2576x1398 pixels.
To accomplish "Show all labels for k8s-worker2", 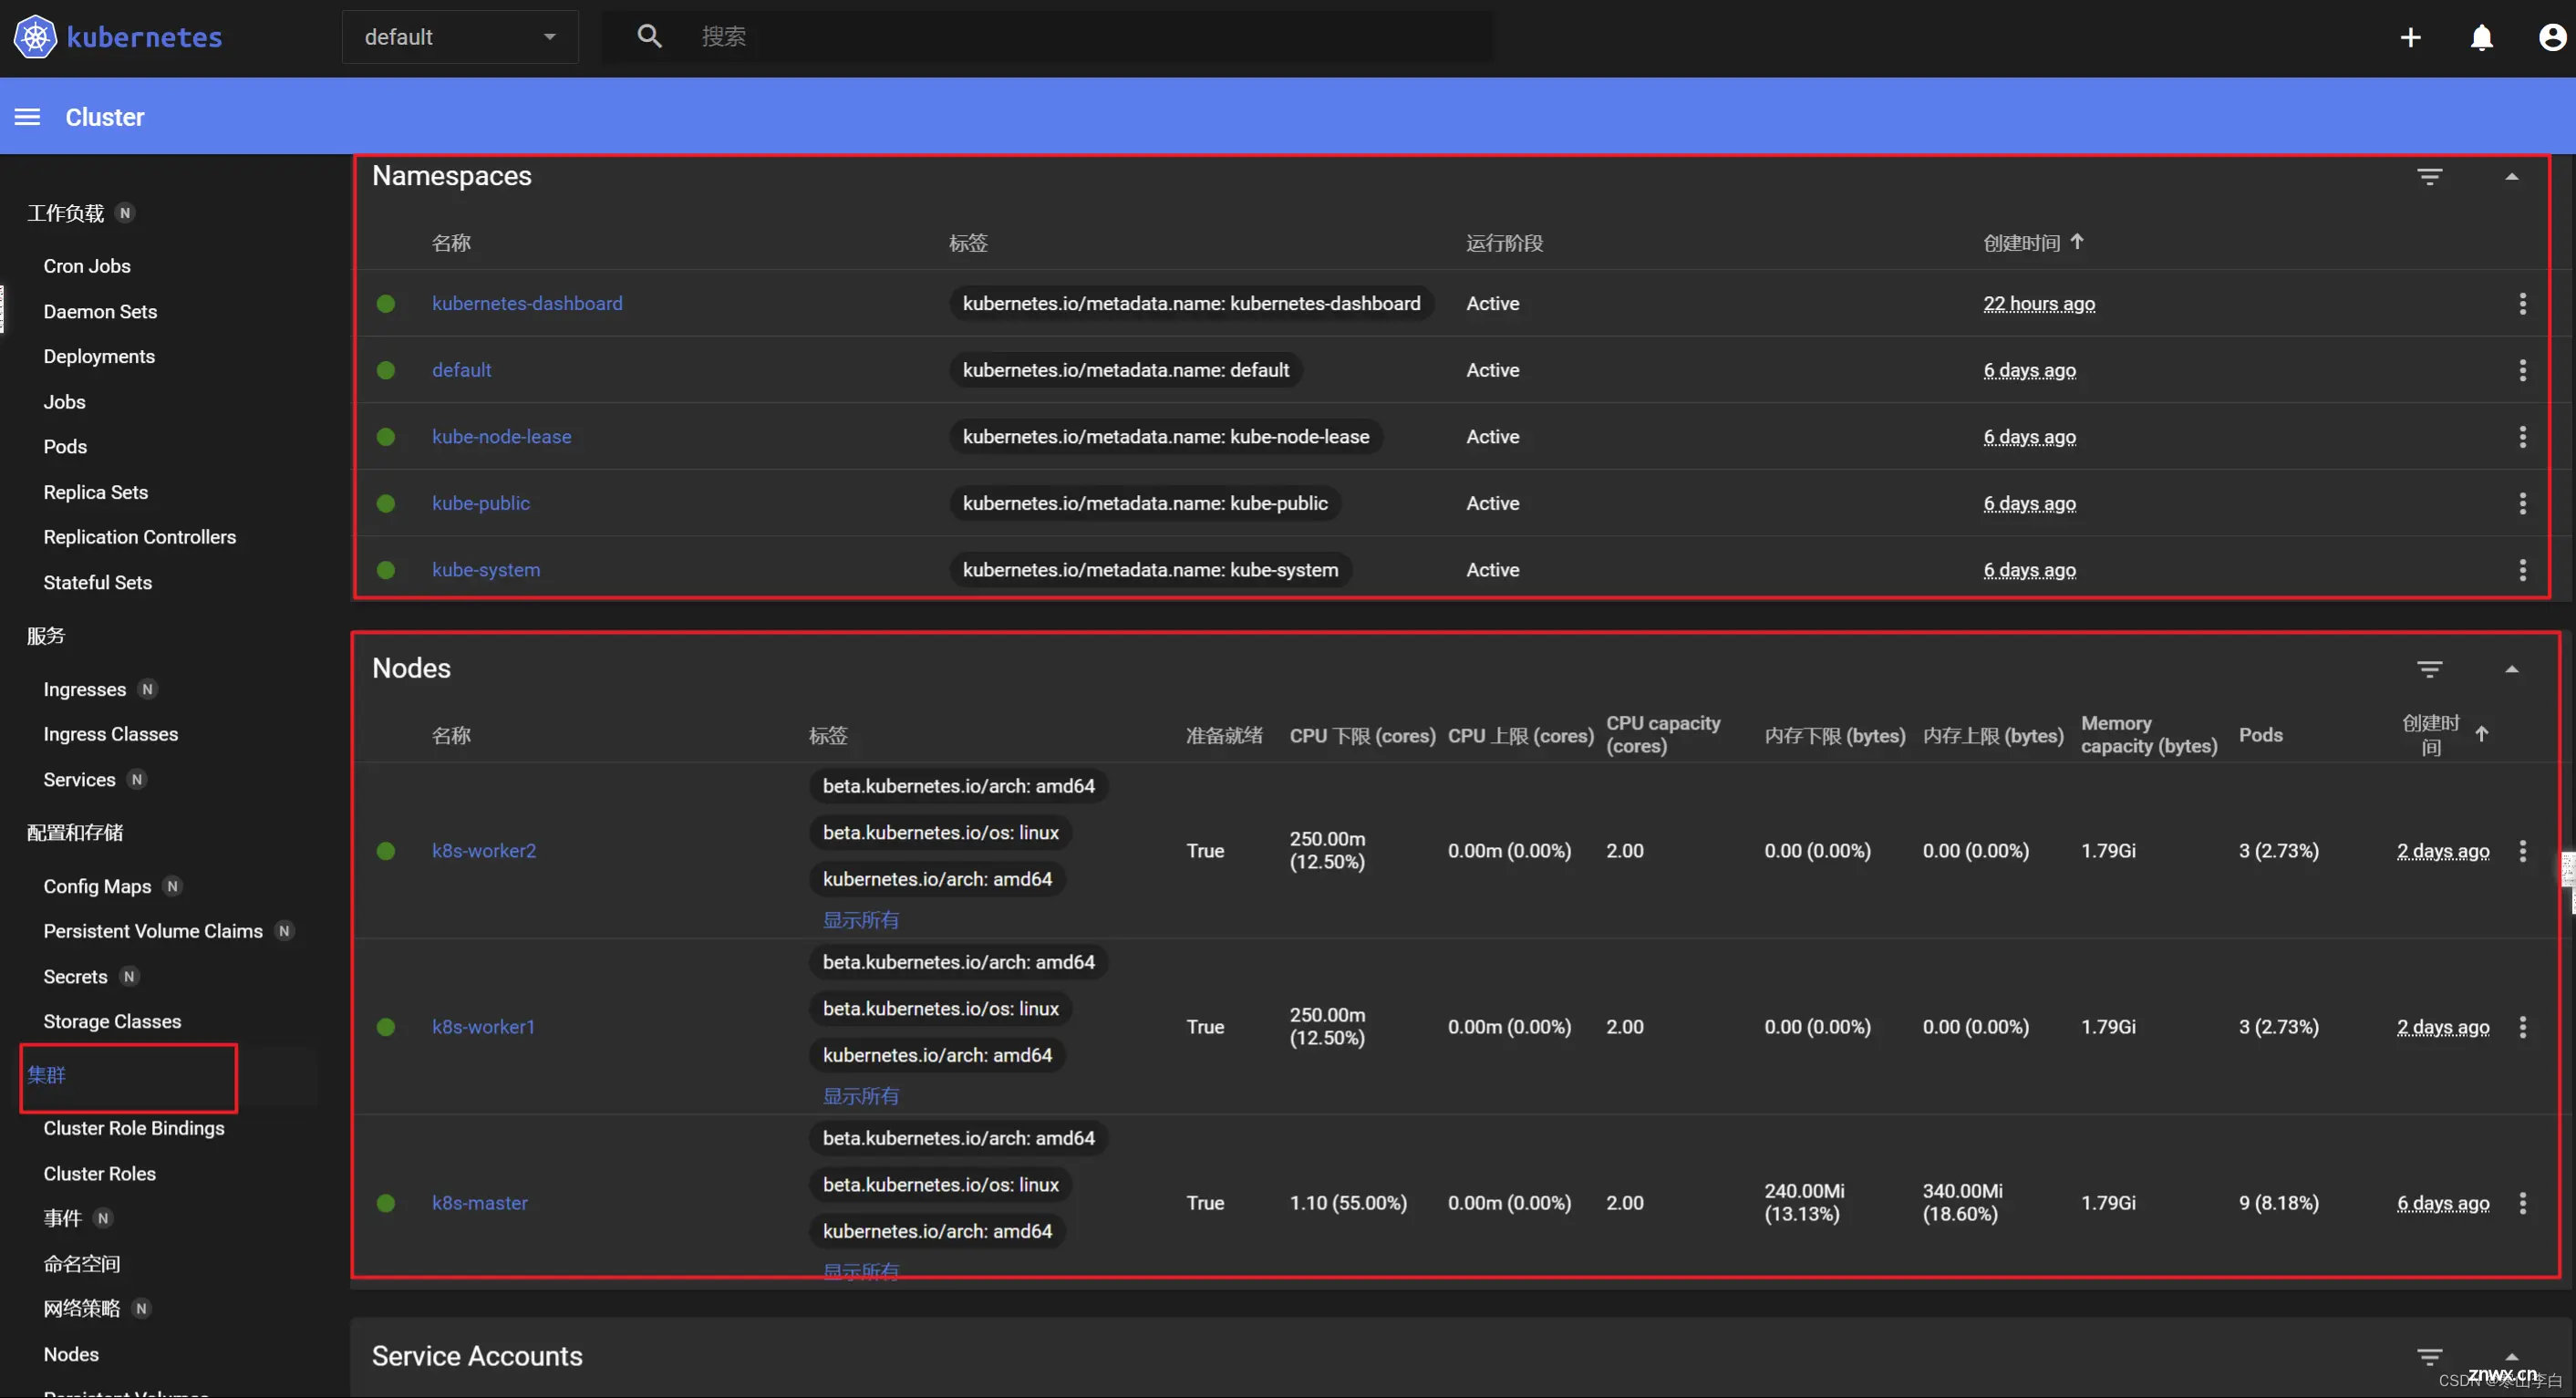I will tap(860, 920).
